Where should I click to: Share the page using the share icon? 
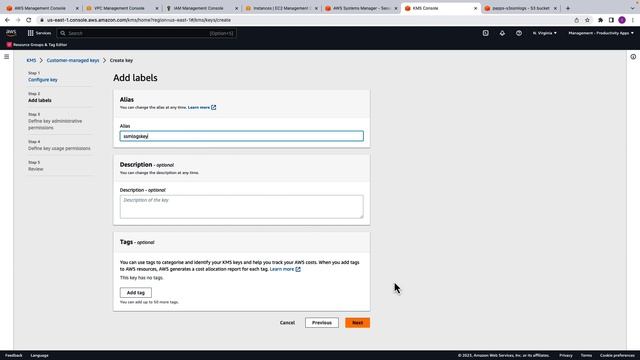tap(576, 20)
